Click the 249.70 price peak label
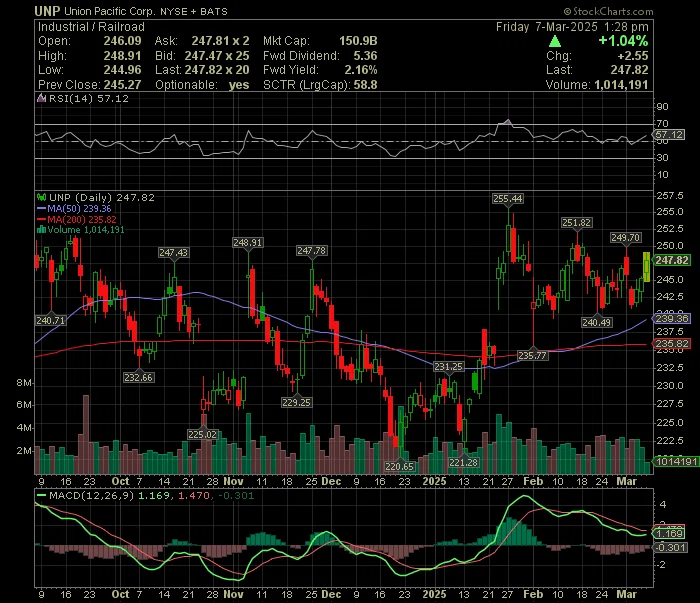This screenshot has height=603, width=700. tap(625, 237)
